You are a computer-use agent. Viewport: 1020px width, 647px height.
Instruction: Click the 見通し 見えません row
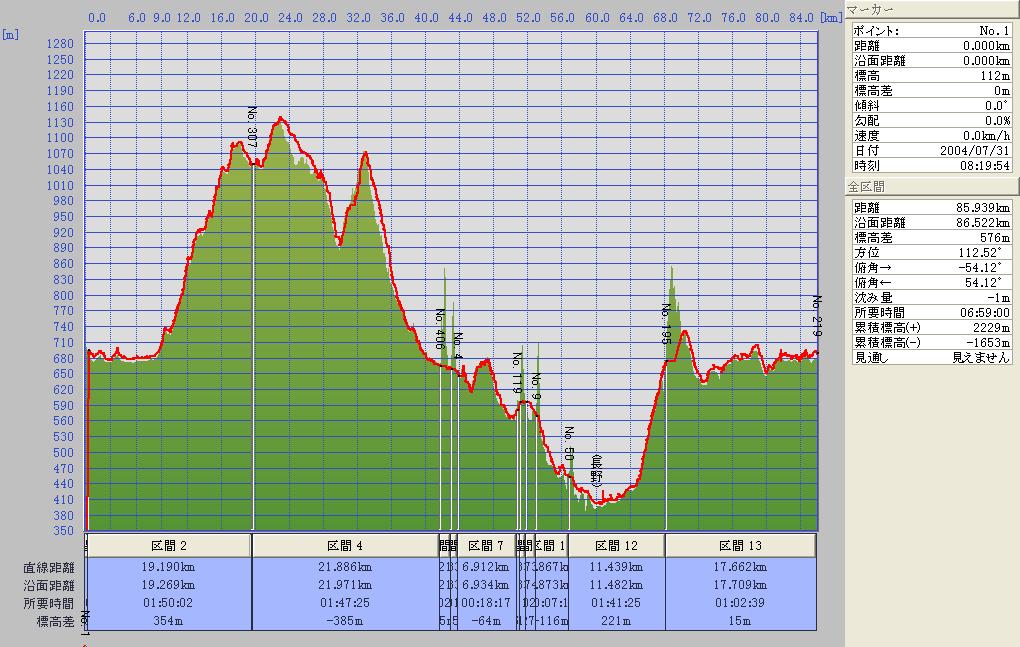pyautogui.click(x=930, y=357)
